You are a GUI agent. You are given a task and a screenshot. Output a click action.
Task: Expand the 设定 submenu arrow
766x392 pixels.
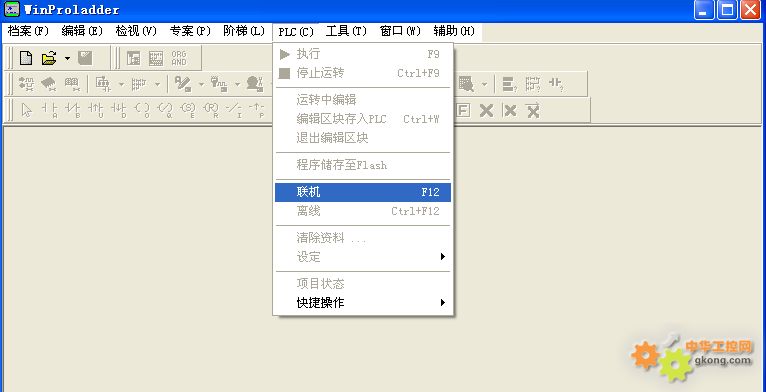(x=443, y=257)
